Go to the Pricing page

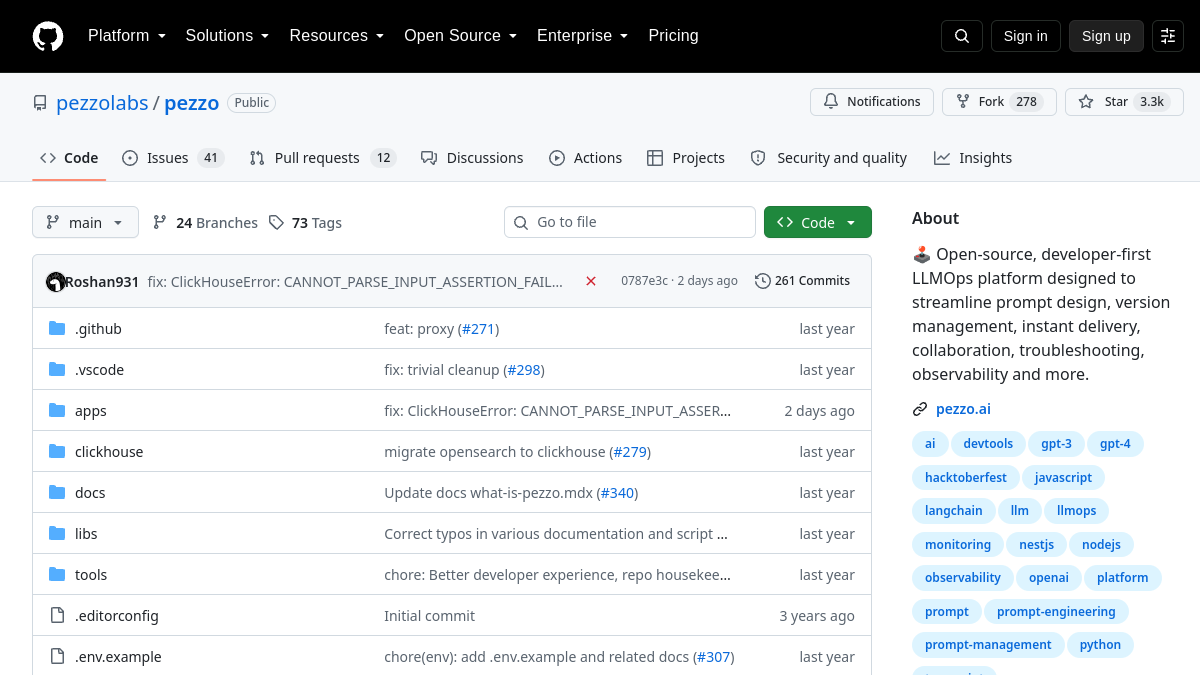point(673,36)
